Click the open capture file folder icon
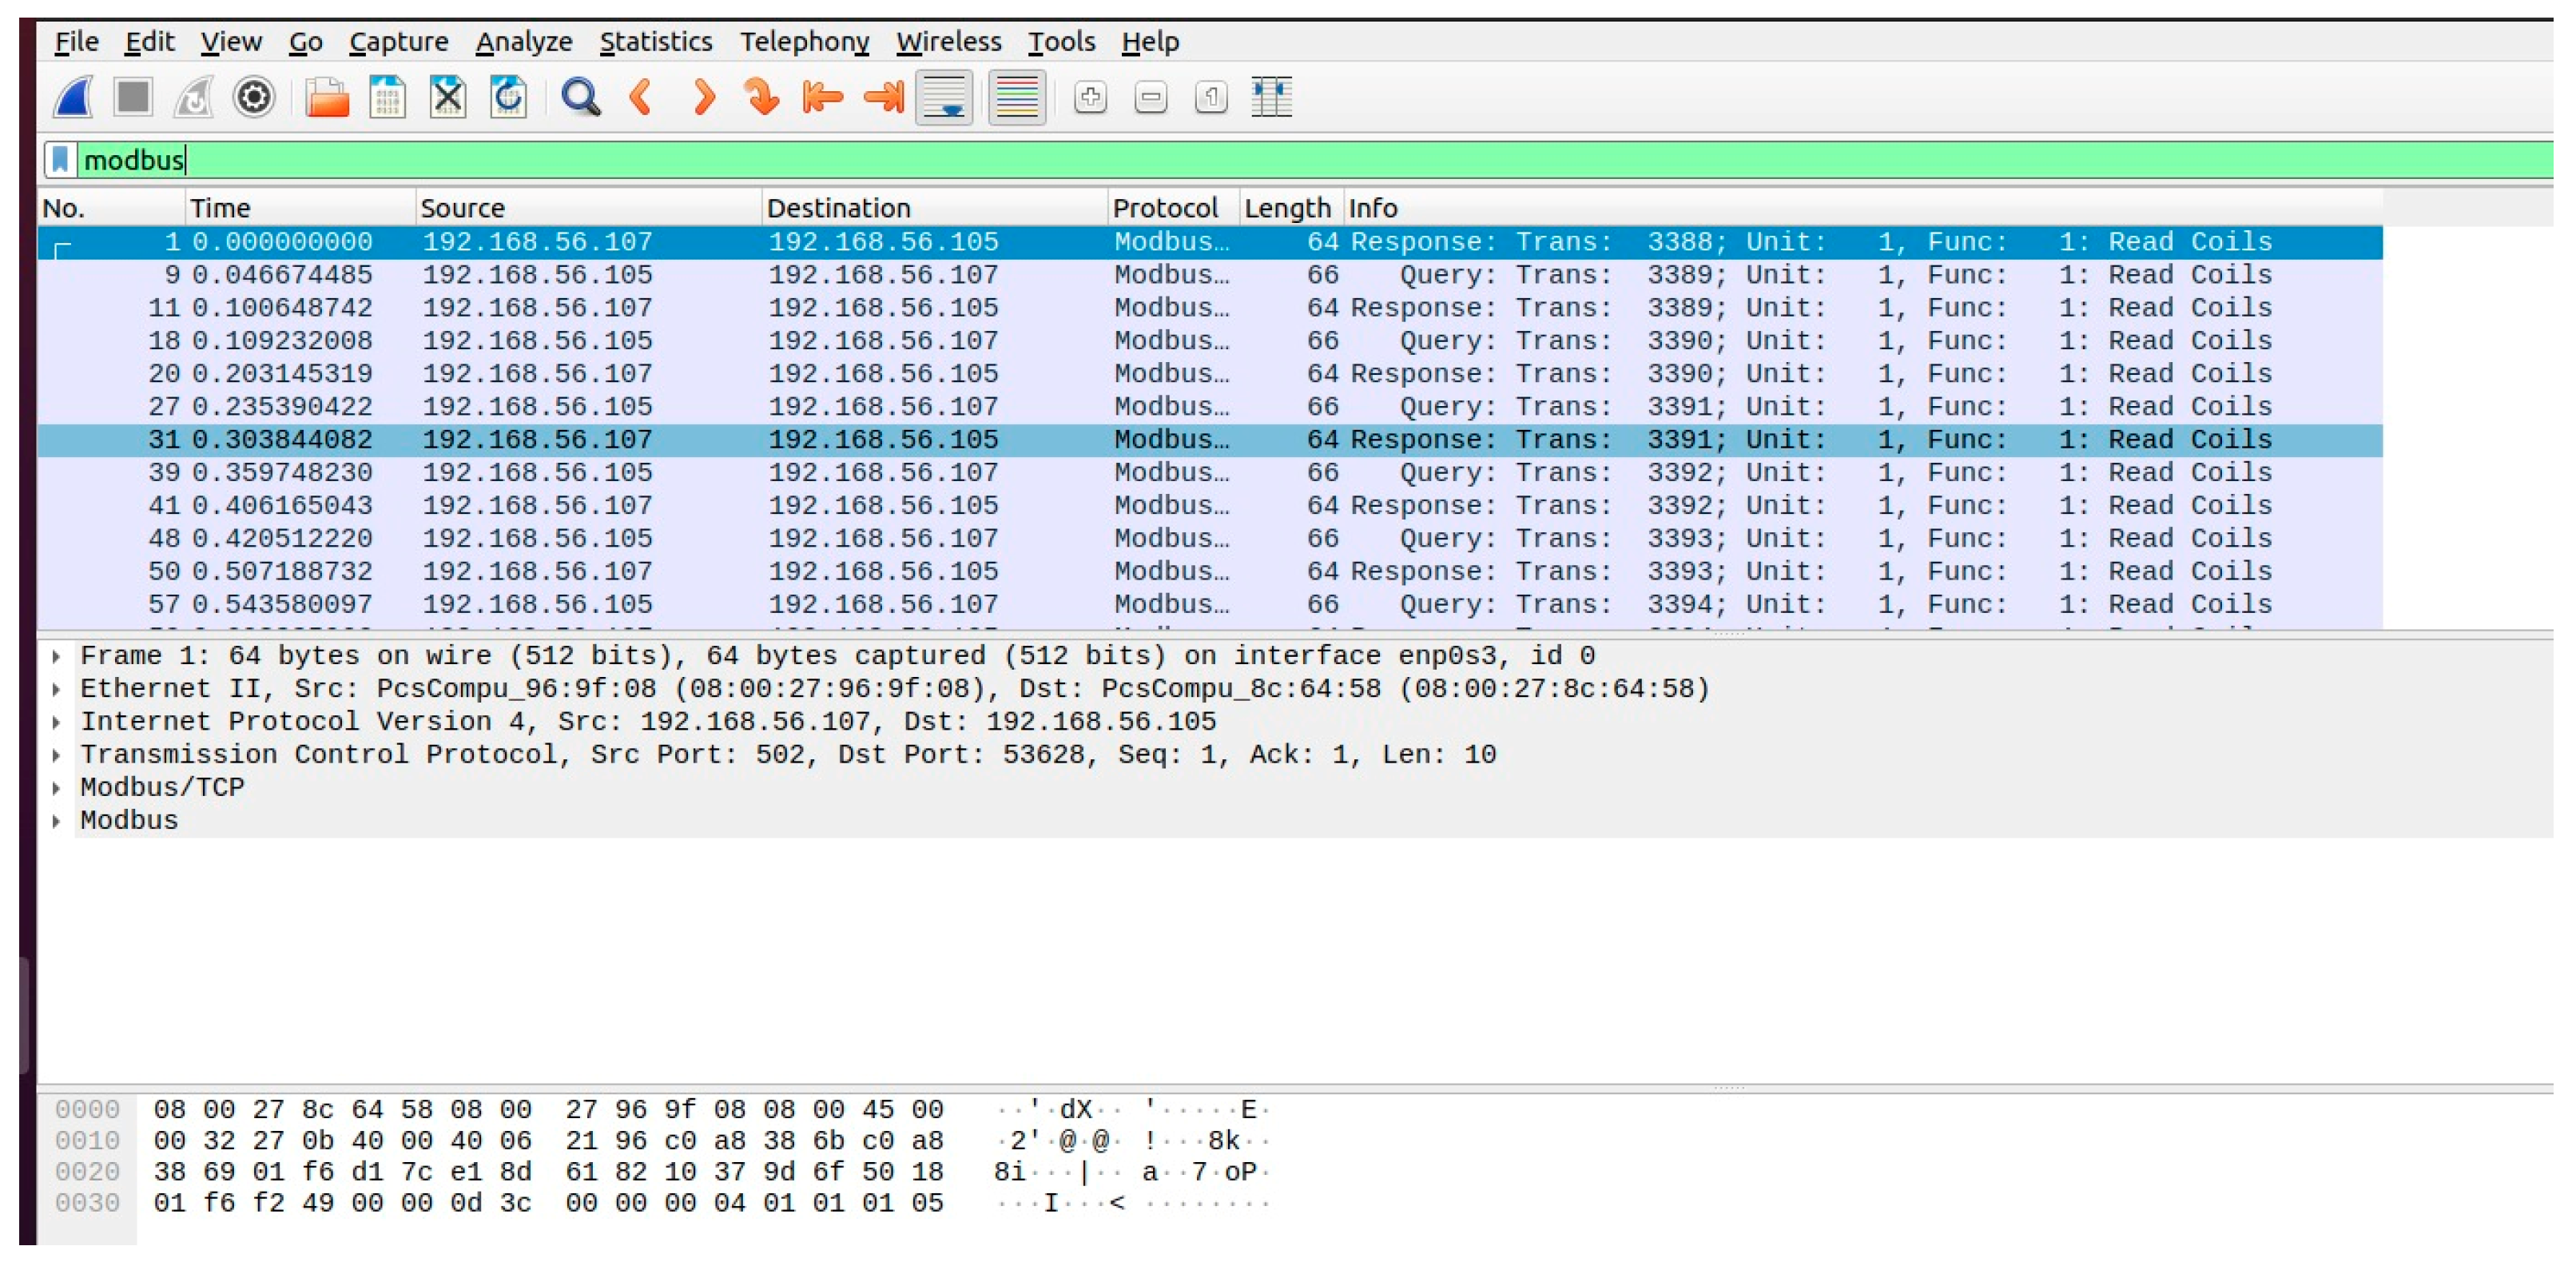 coord(327,97)
